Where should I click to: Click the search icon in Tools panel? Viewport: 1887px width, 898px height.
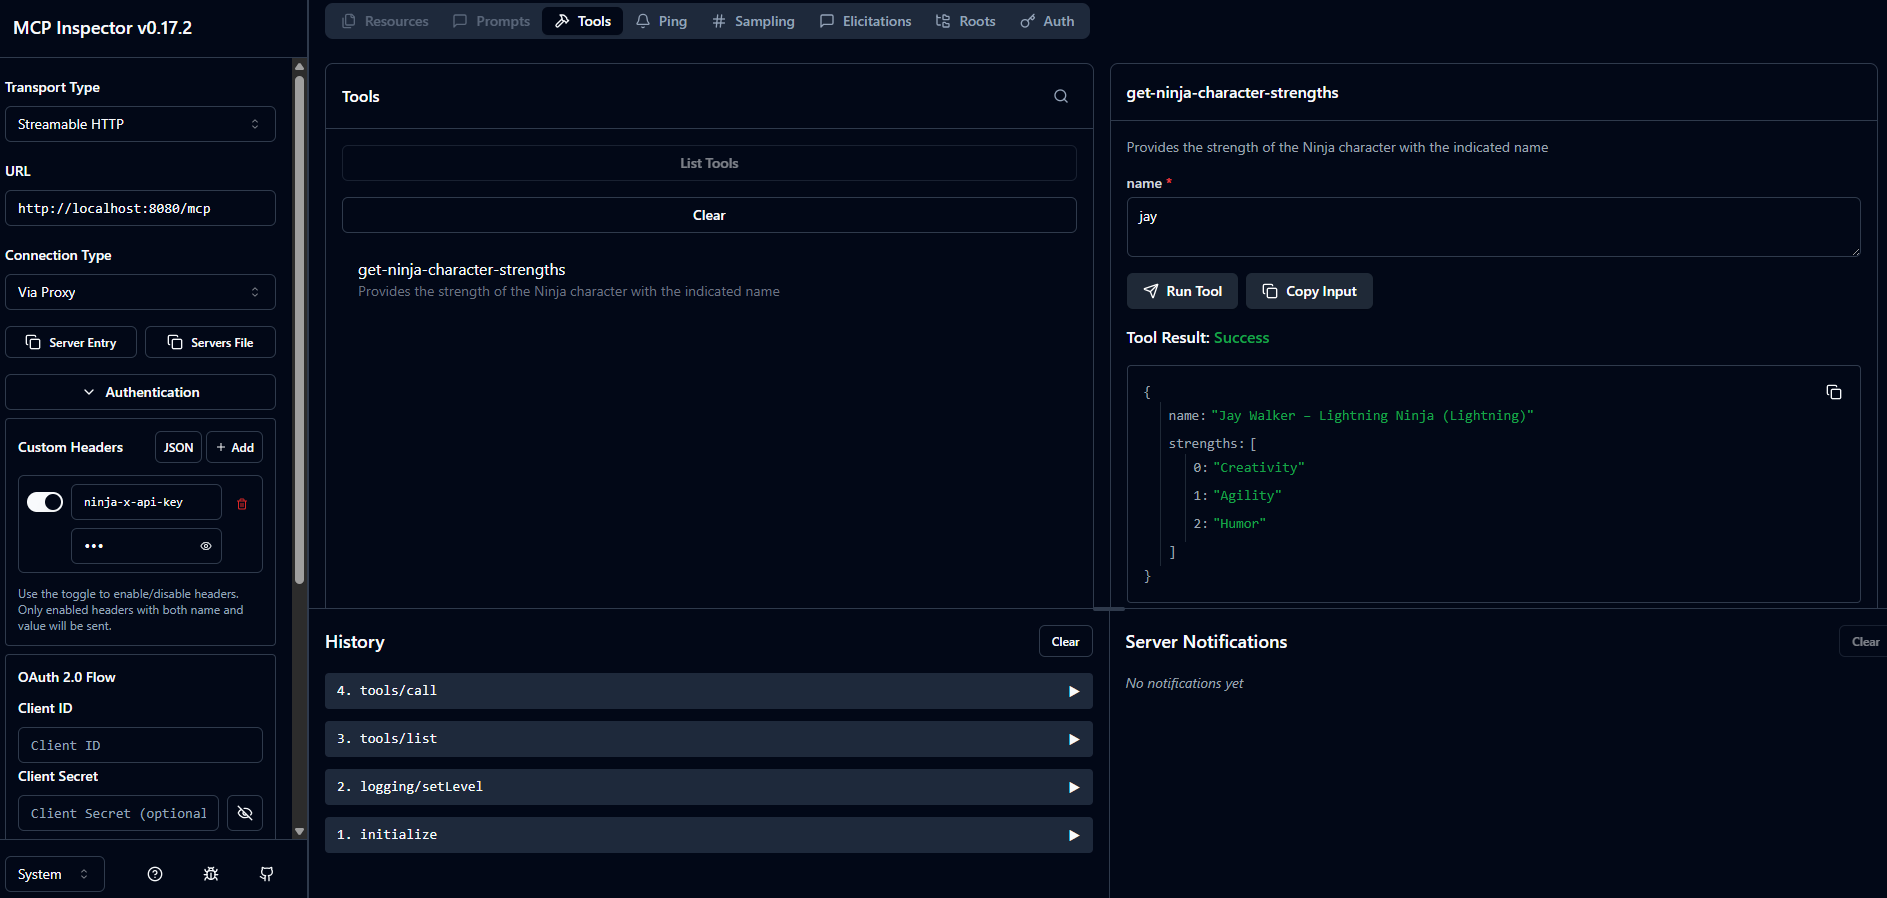point(1061,97)
